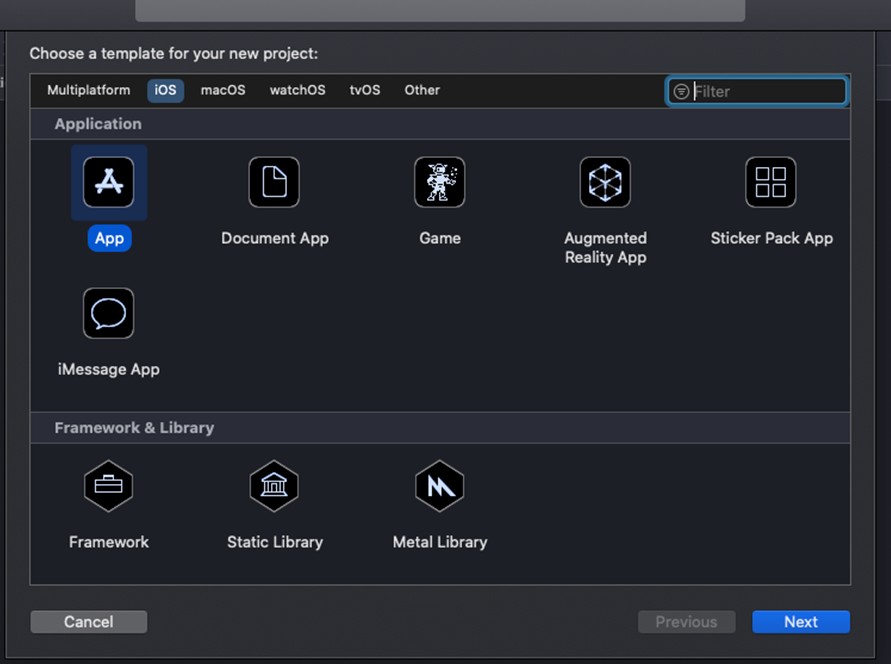Click the Previous button

[686, 622]
